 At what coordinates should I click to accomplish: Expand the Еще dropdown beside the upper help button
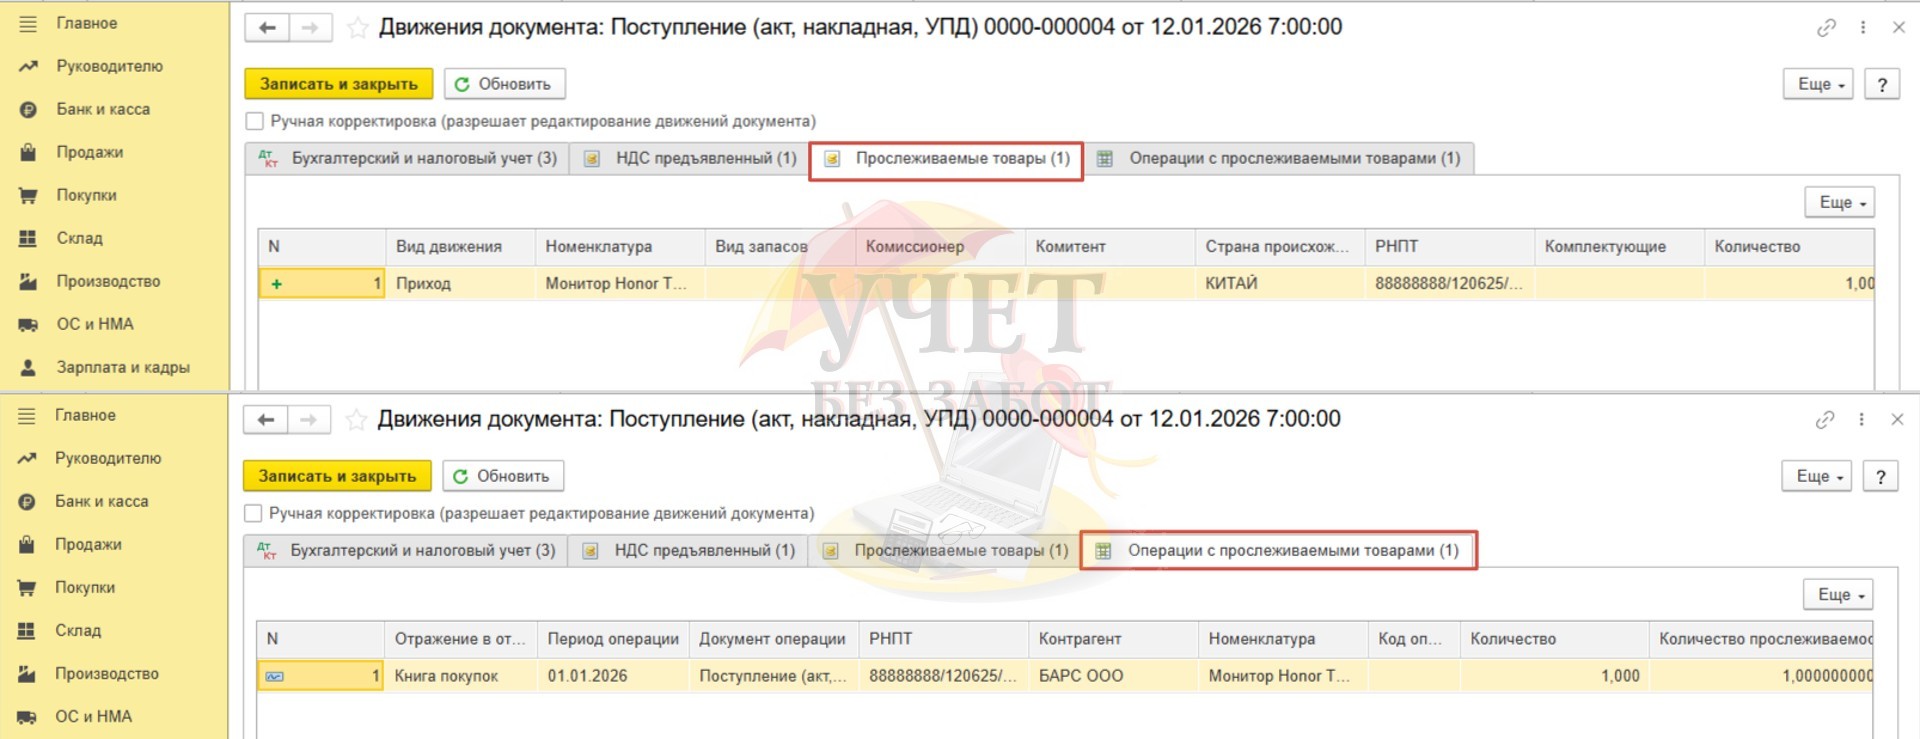point(1818,84)
